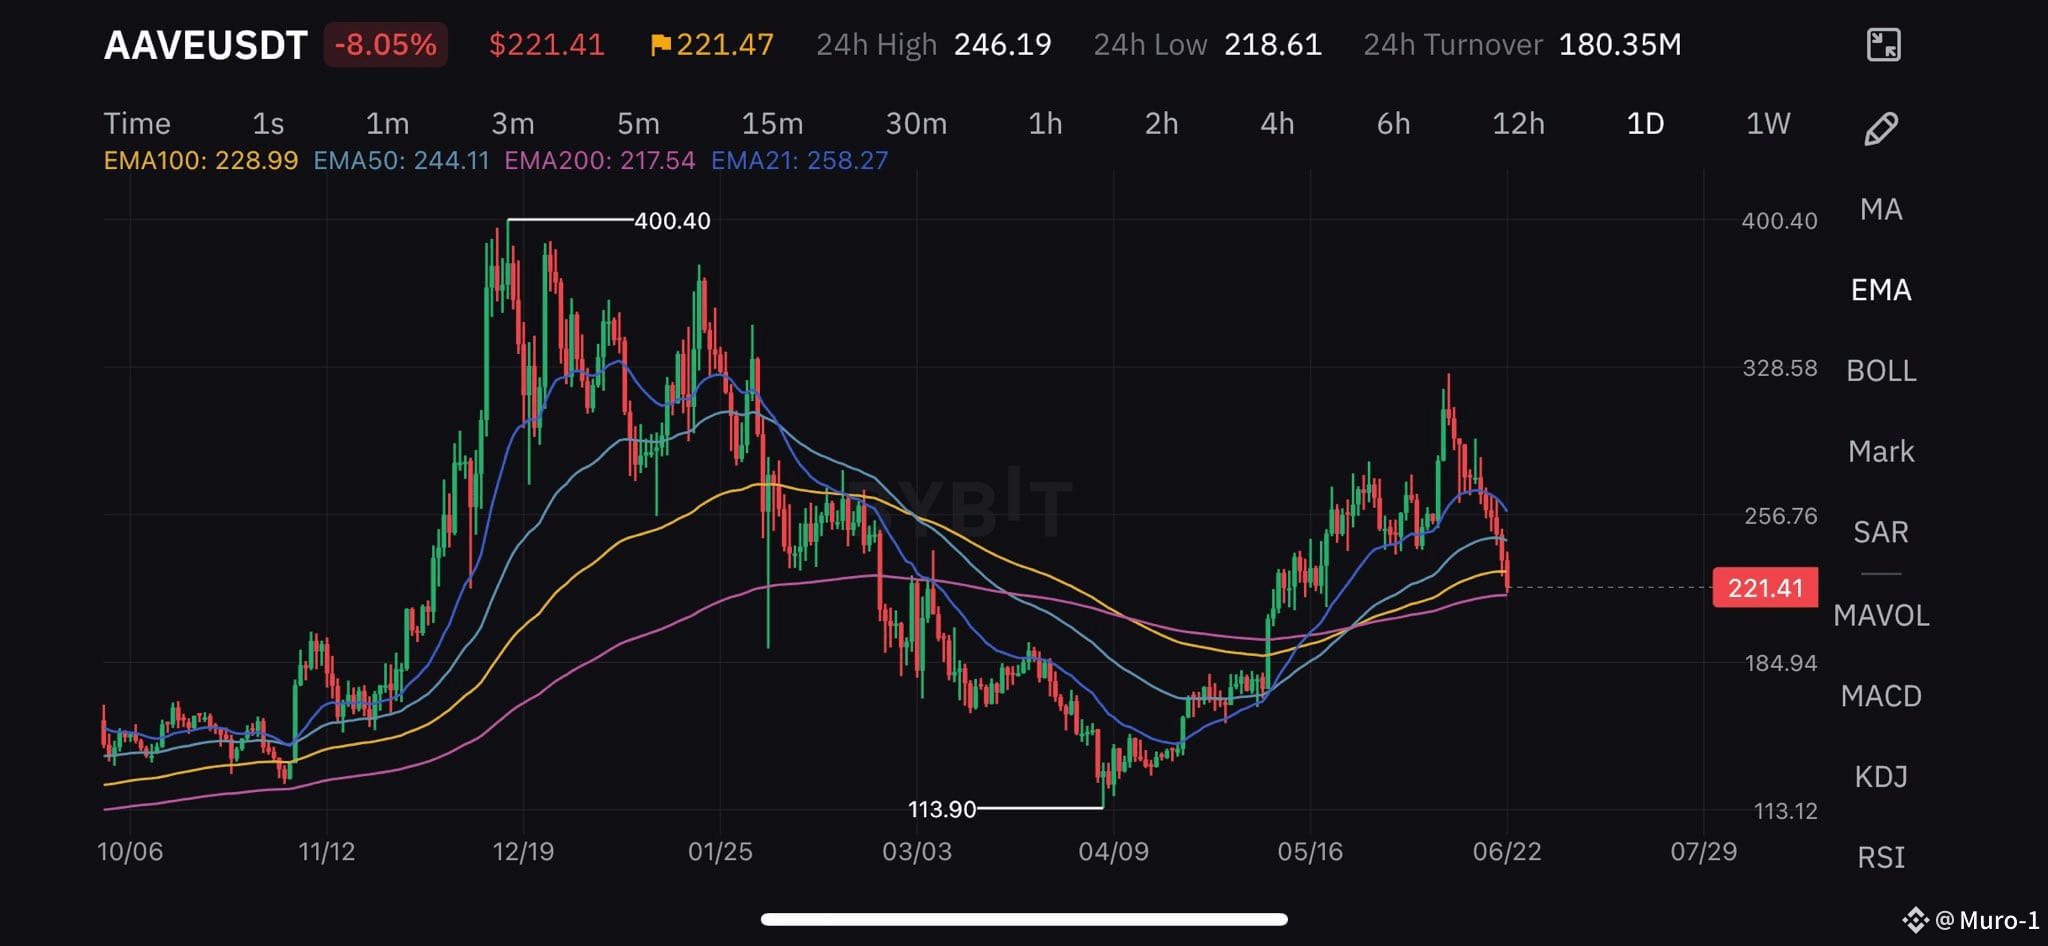This screenshot has height=946, width=2048.
Task: Tap the 24h Turnover value 180.35M
Action: click(x=1620, y=45)
